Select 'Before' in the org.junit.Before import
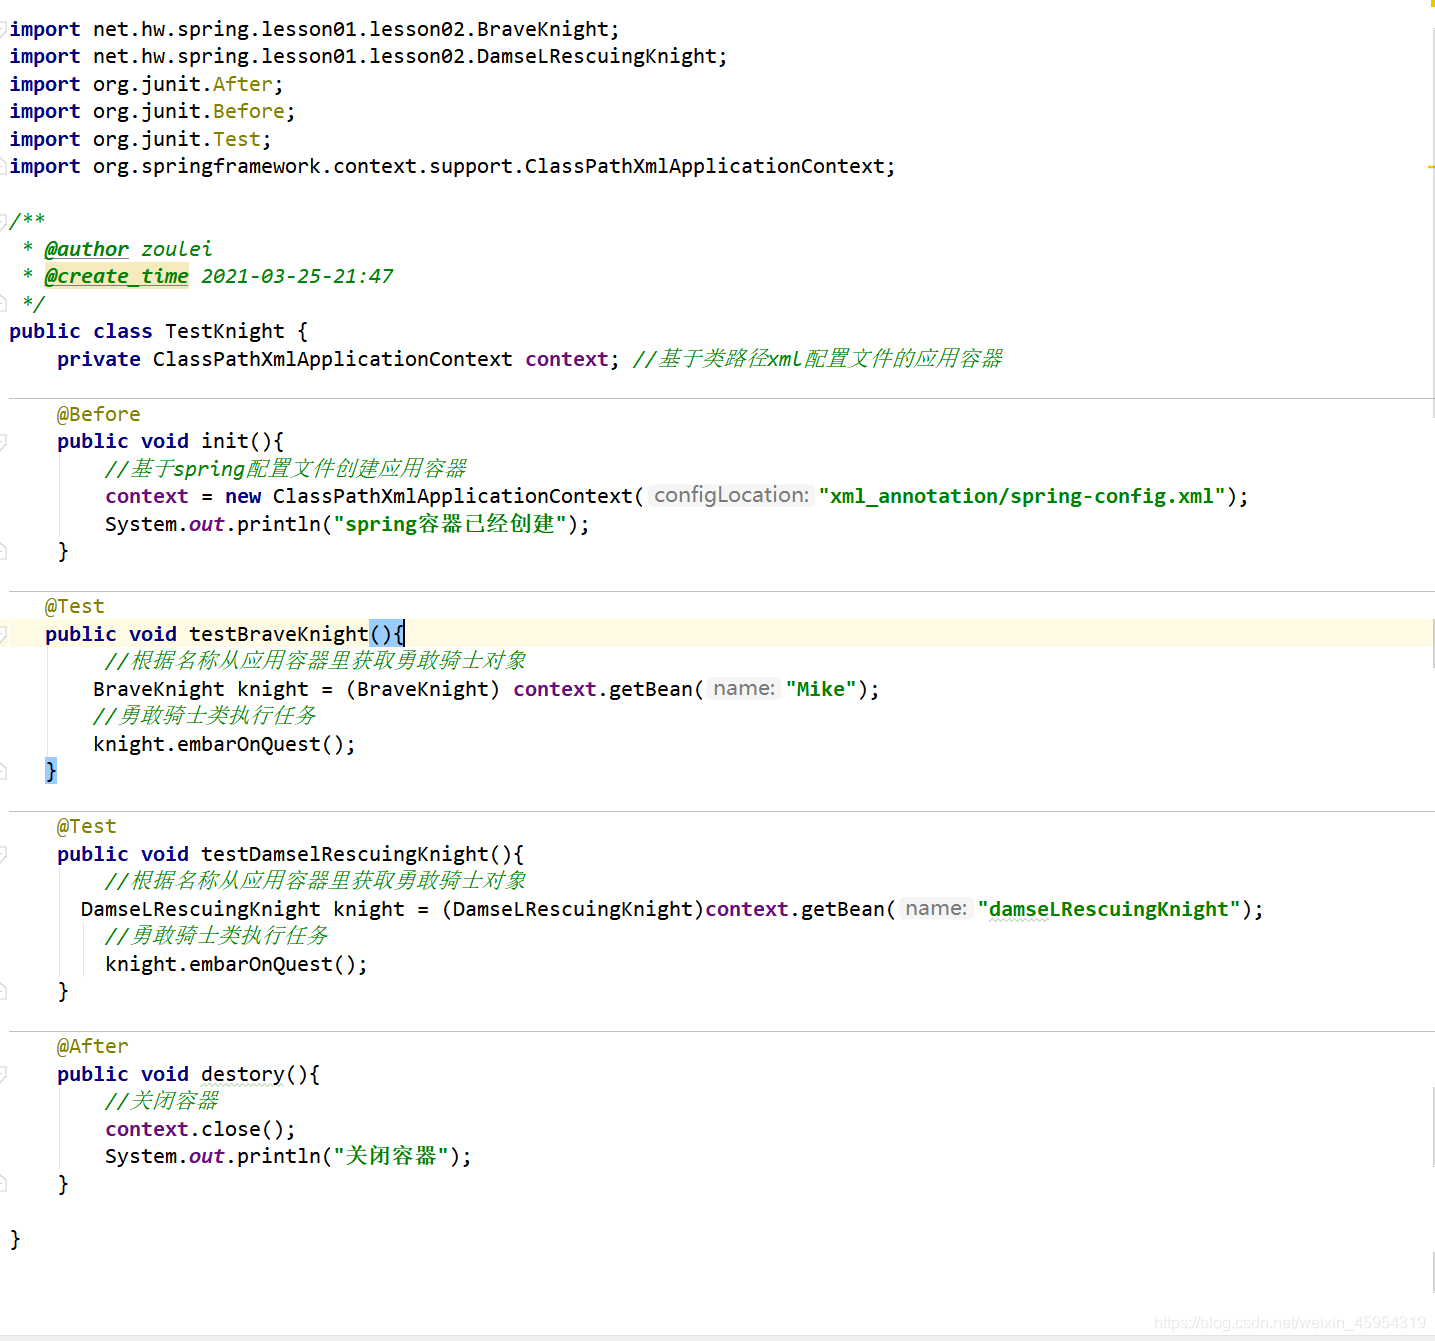This screenshot has width=1435, height=1341. tap(248, 111)
